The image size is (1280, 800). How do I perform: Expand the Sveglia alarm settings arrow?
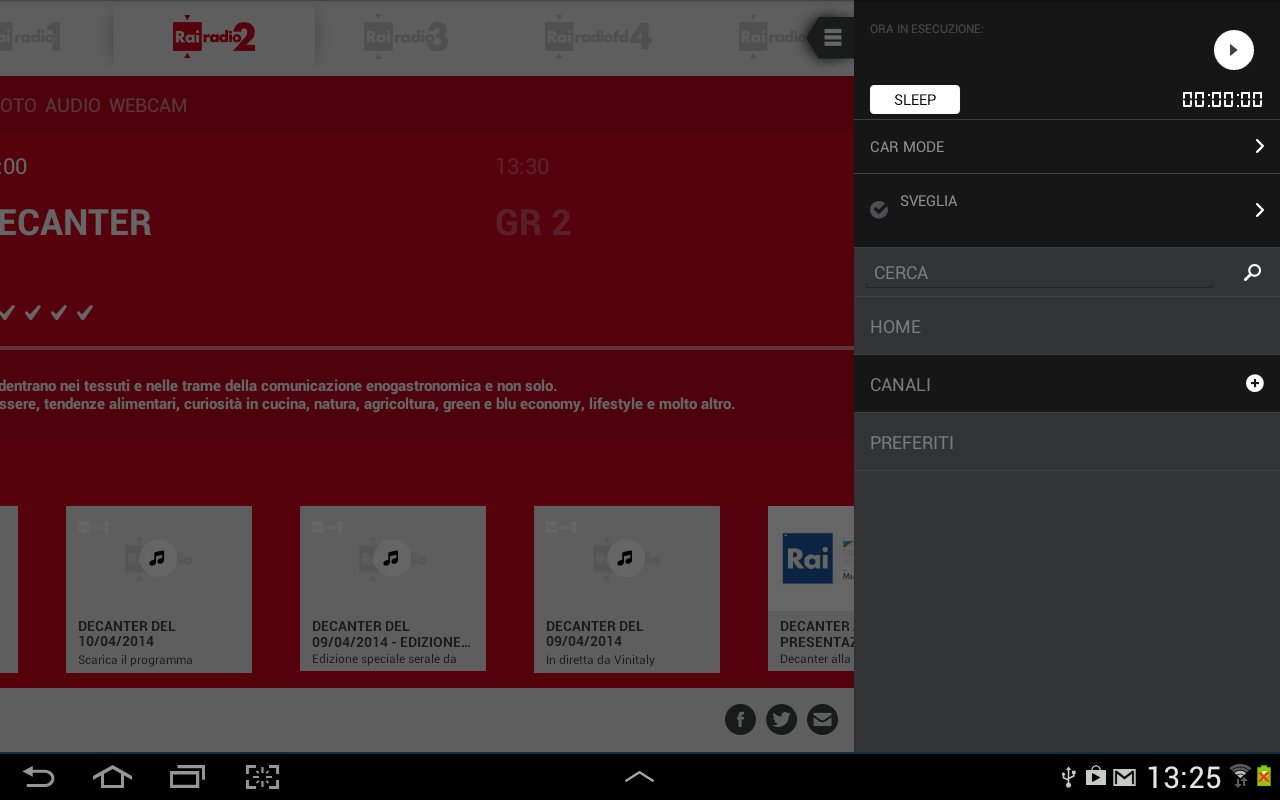1259,210
